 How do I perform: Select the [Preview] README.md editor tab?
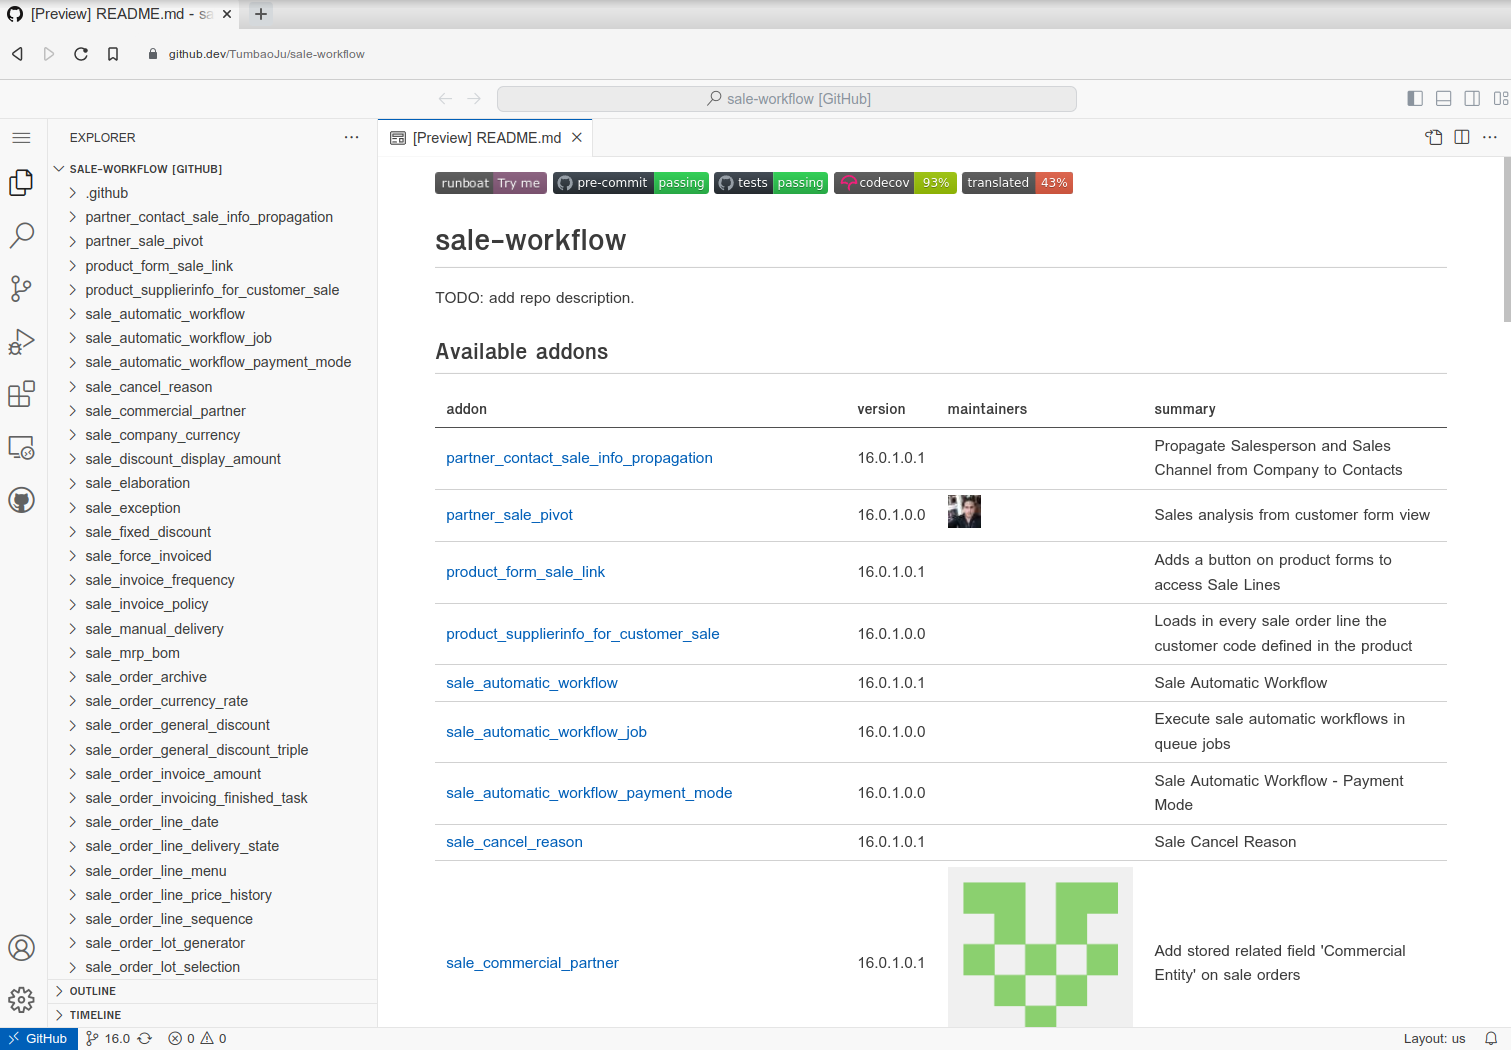pyautogui.click(x=486, y=138)
